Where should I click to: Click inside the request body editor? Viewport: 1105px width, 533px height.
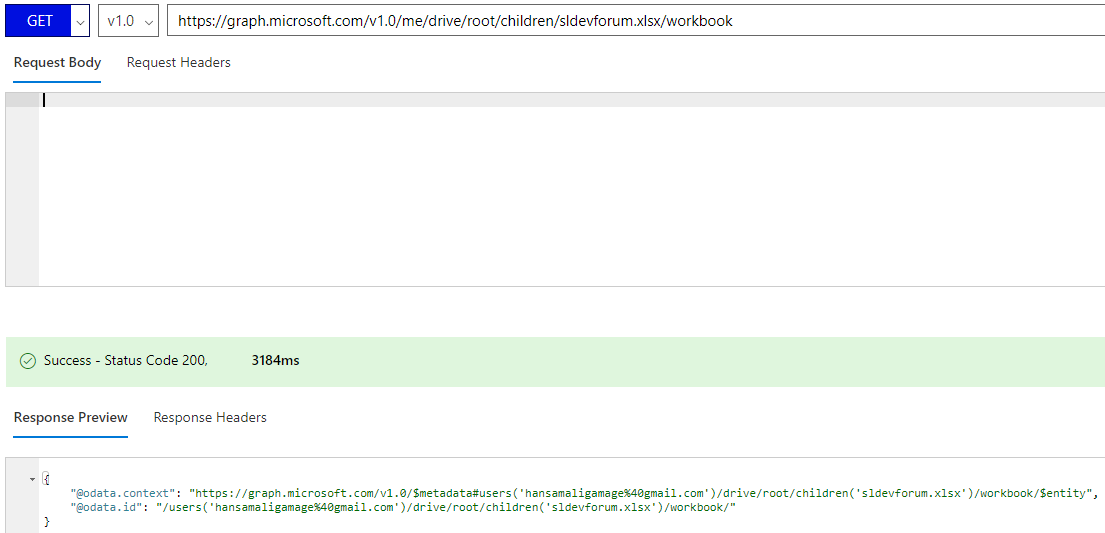coord(572,189)
